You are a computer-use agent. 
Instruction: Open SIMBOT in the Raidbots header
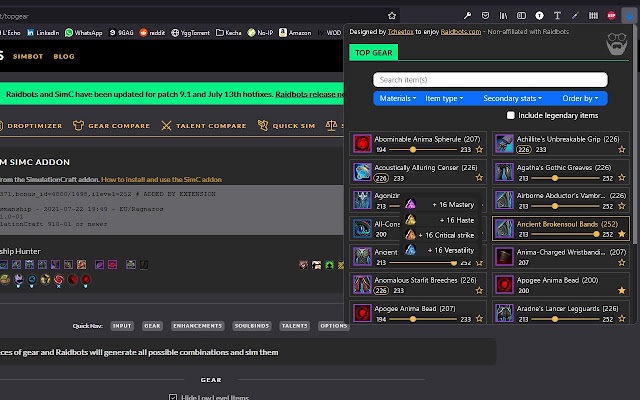click(x=28, y=56)
